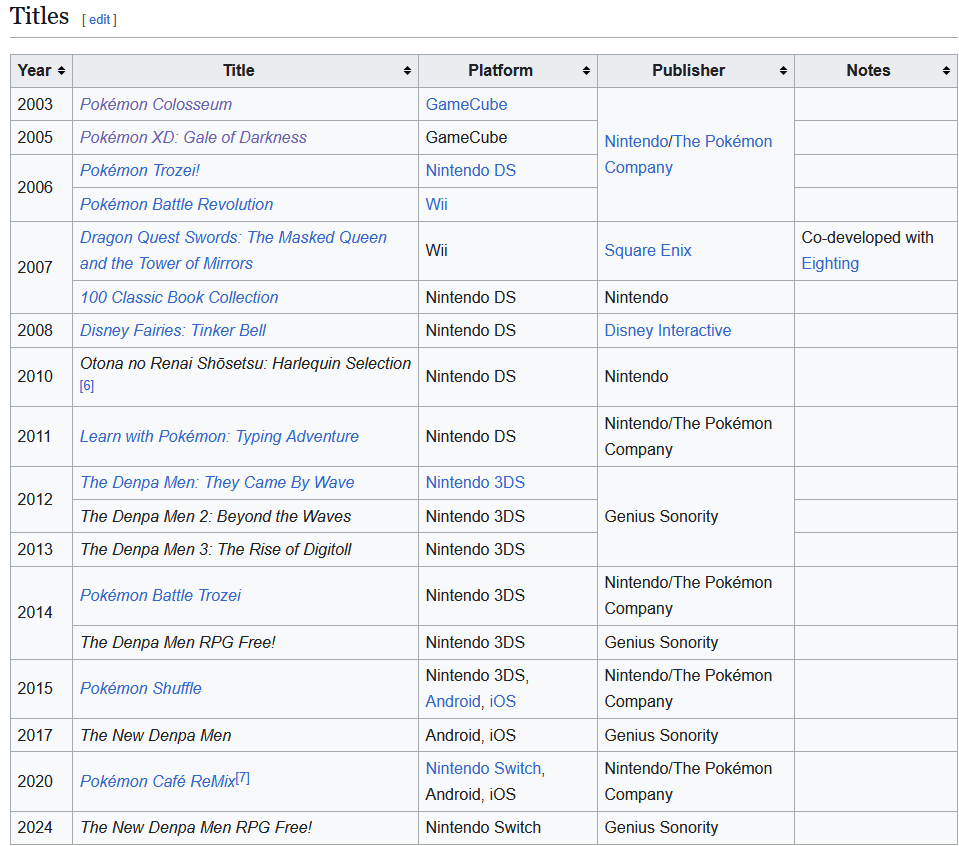Click Nintendo DS in Disney Fairies row
Image resolution: width=959 pixels, height=846 pixels.
(470, 330)
